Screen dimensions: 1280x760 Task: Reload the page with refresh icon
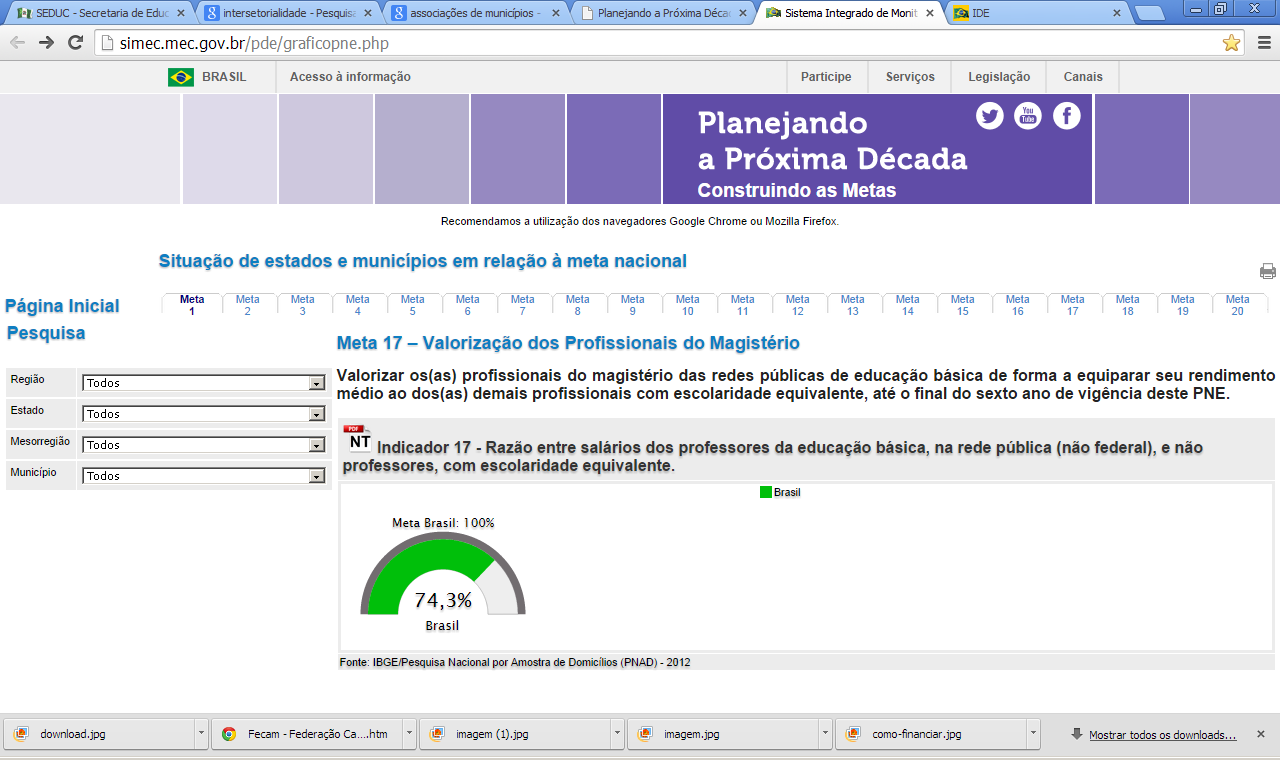tap(75, 43)
